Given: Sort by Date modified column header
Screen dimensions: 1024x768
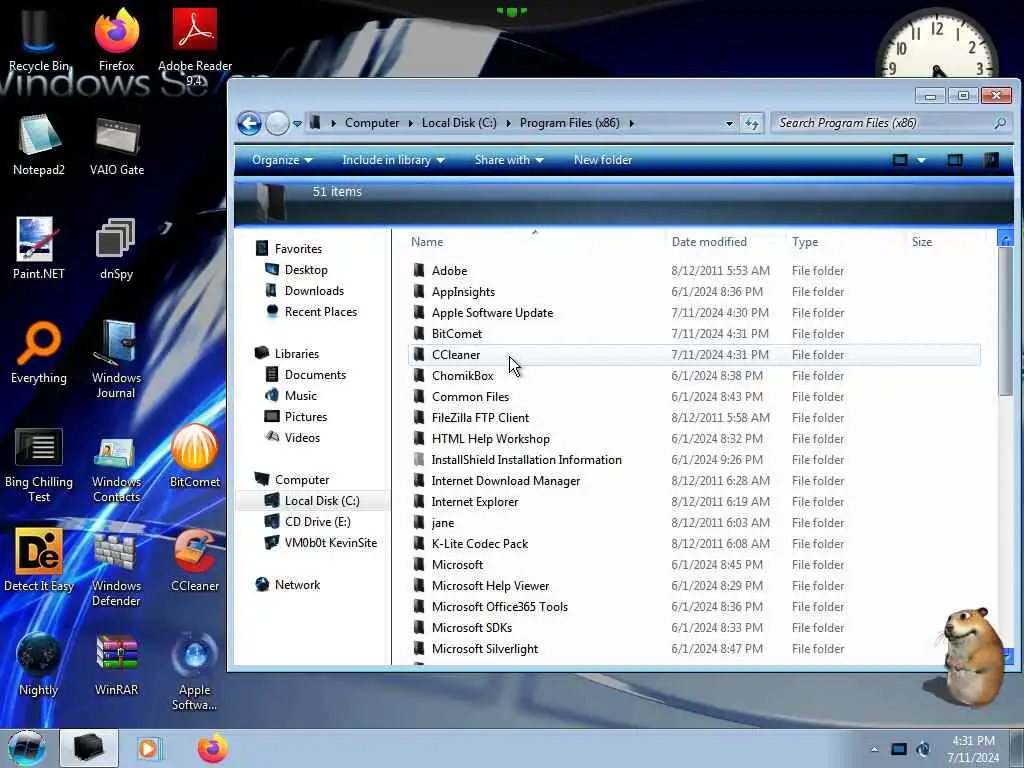Looking at the screenshot, I should (x=709, y=242).
